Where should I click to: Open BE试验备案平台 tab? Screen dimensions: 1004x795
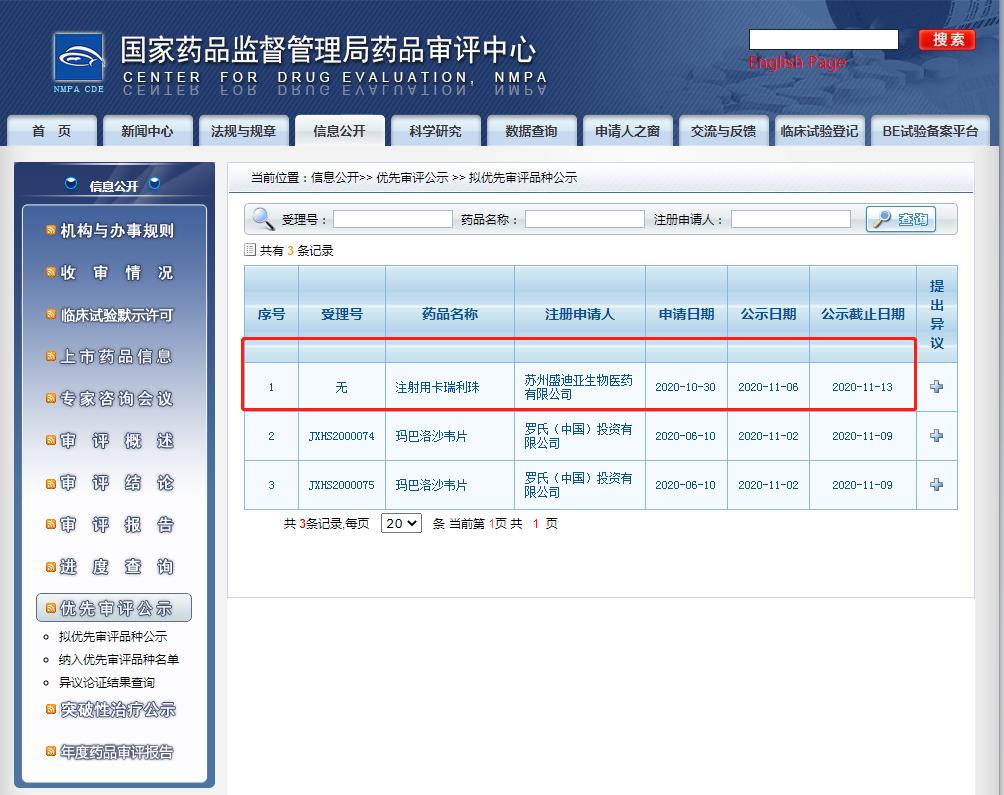click(x=930, y=131)
